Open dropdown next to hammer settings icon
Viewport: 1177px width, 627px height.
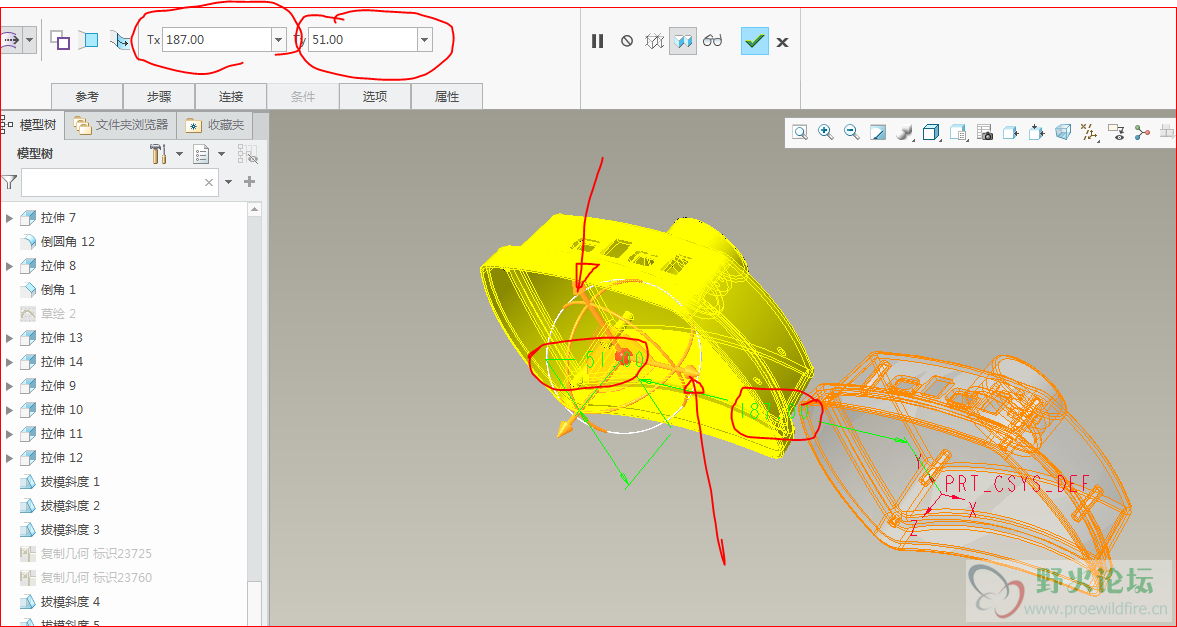tap(179, 154)
